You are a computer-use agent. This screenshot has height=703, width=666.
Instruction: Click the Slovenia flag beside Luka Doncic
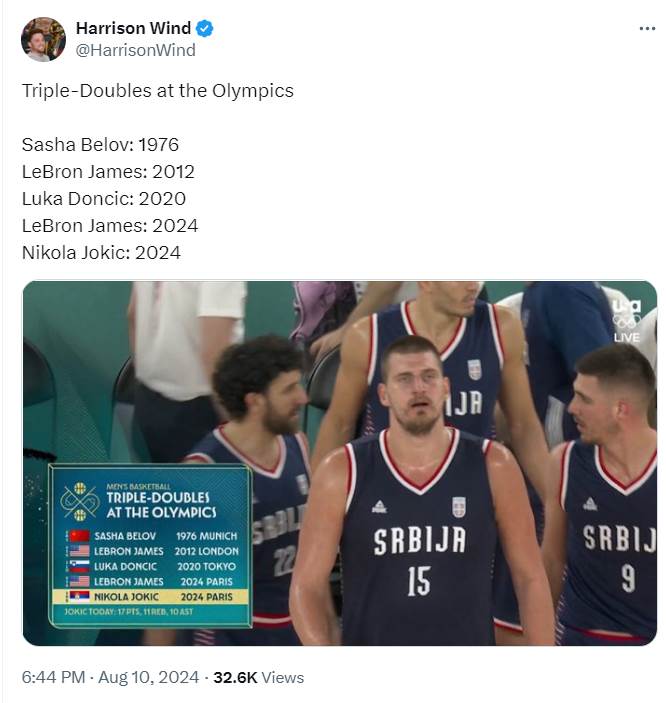click(79, 566)
